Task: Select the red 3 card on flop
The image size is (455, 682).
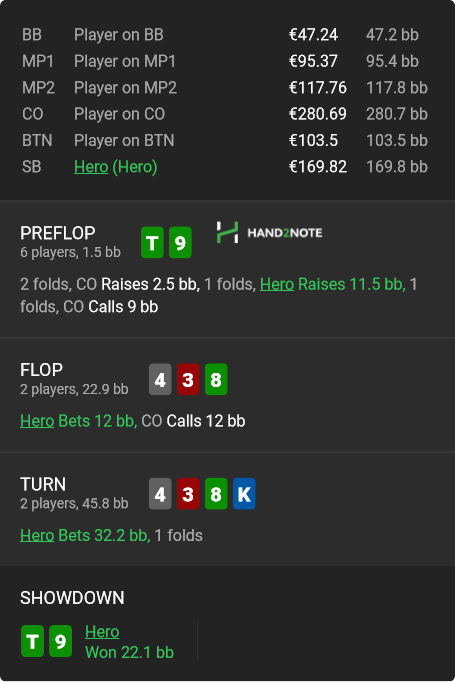Action: pos(188,379)
